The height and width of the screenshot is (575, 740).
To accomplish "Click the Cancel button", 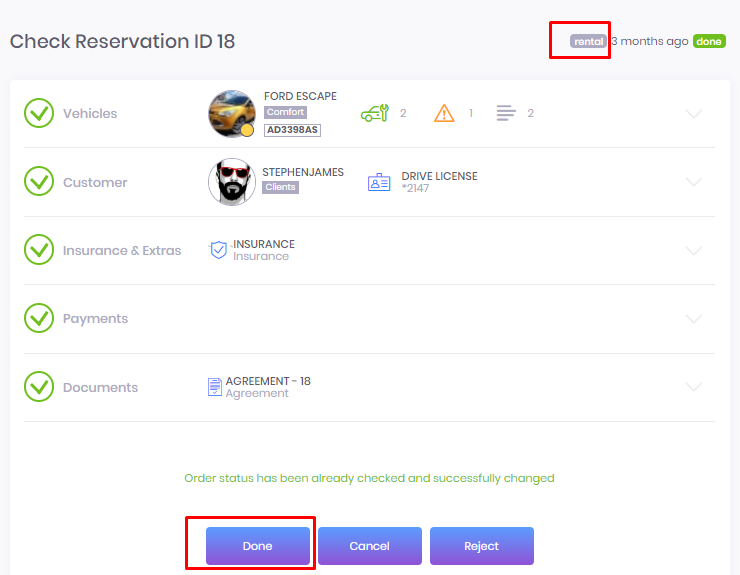I will pyautogui.click(x=370, y=546).
